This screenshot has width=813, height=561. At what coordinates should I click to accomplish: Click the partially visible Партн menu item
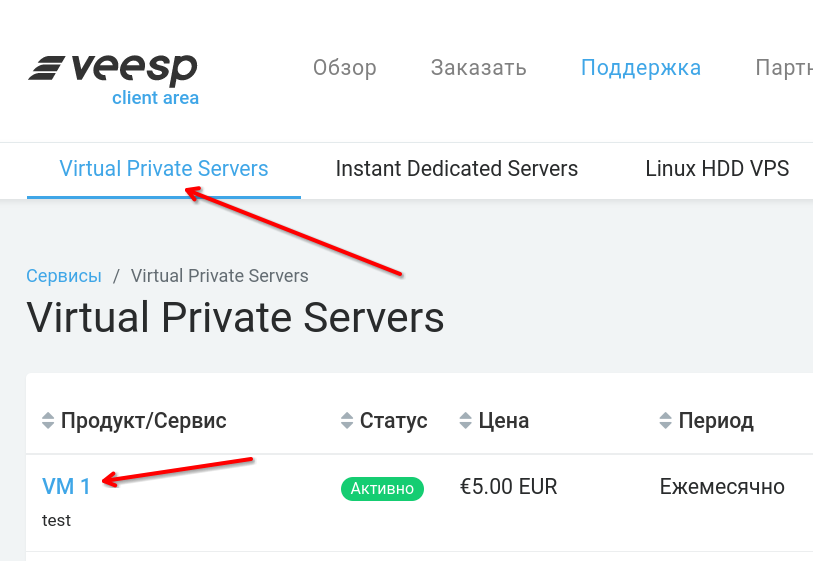[x=783, y=68]
